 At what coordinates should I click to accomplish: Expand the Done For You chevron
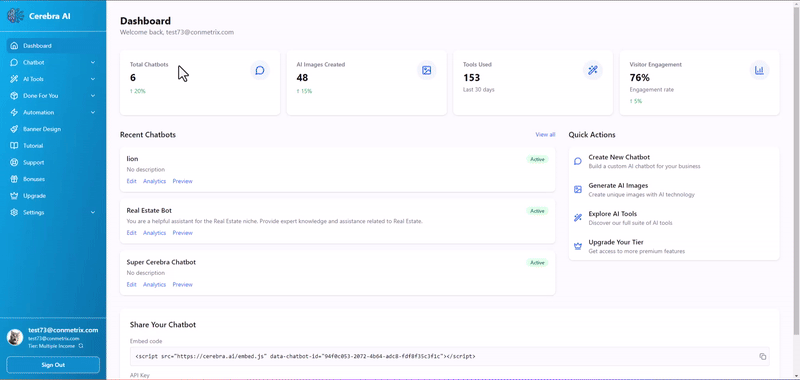click(x=93, y=95)
